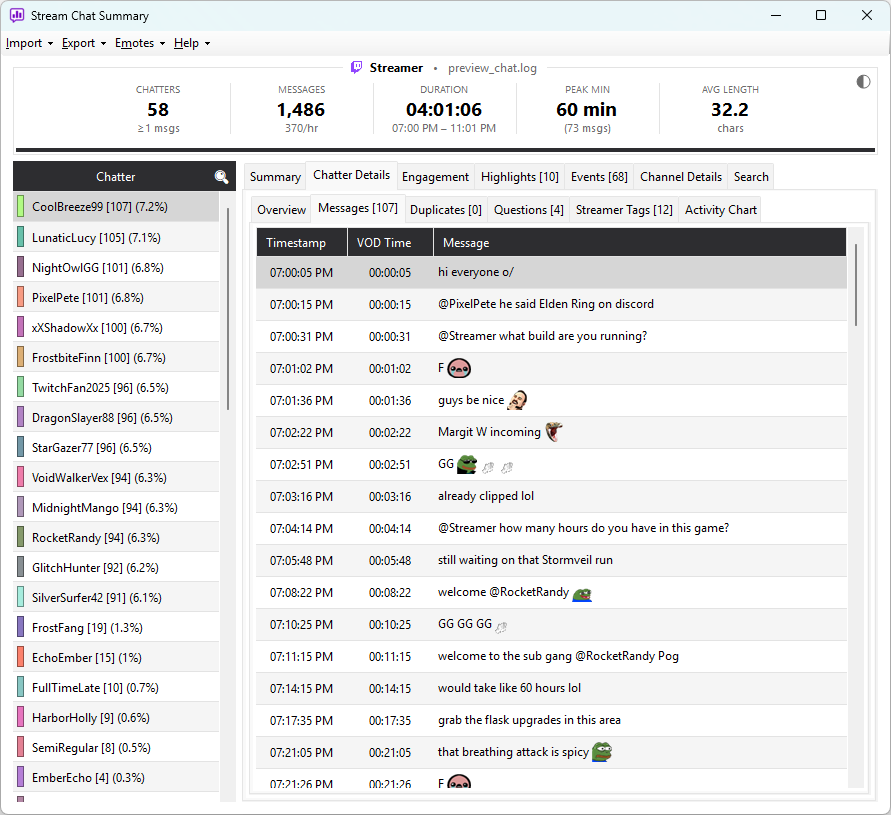This screenshot has height=815, width=891.
Task: Click the emote after 'that breathing attack is spicy'
Action: click(x=602, y=752)
